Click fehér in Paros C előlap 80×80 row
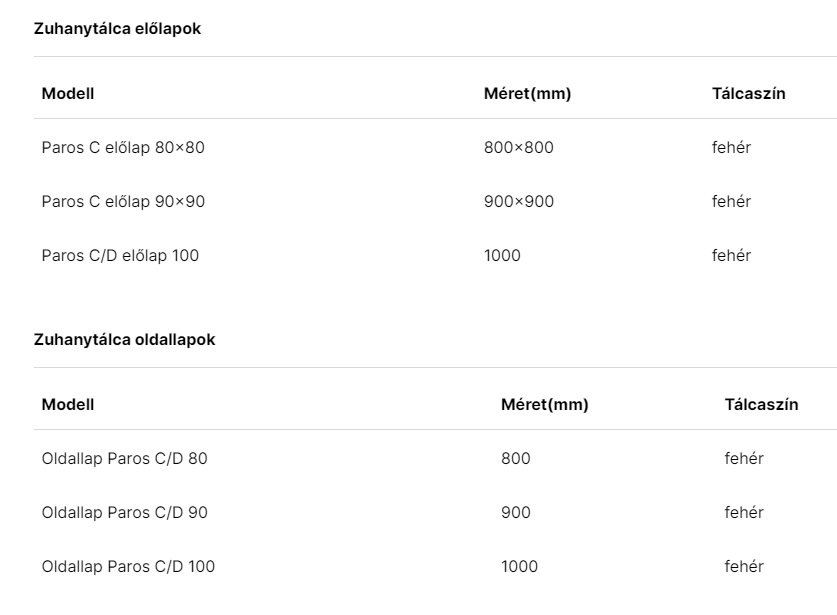 click(731, 148)
